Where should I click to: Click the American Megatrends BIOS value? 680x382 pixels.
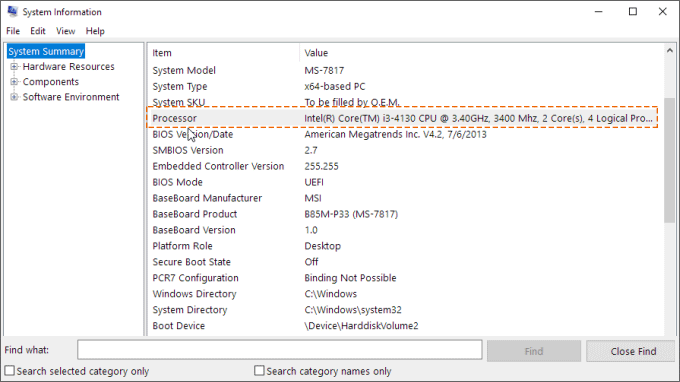click(396, 134)
